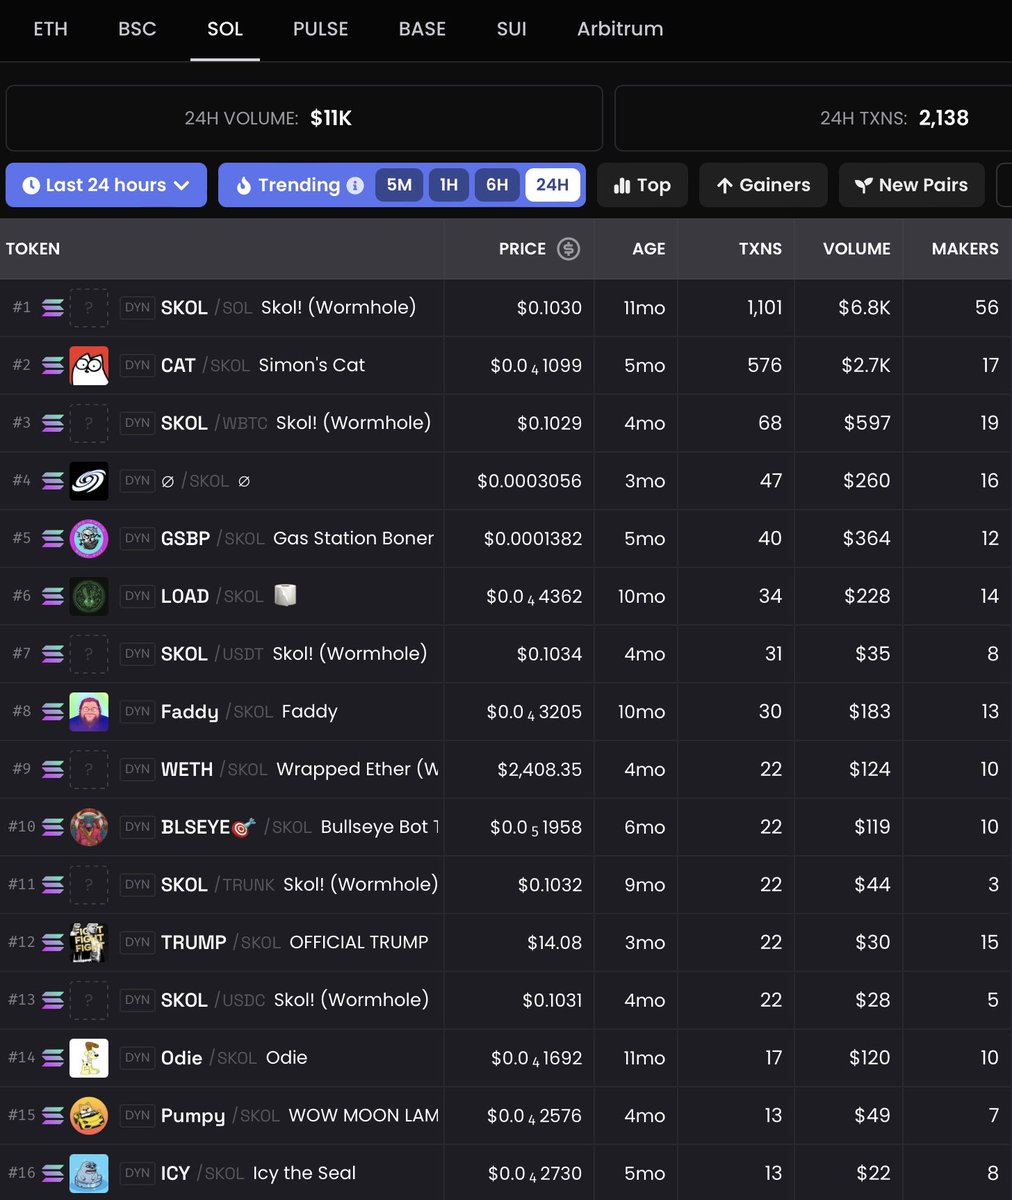Image resolution: width=1012 pixels, height=1200 pixels.
Task: Click Solana chain icon in row #16
Action: (53, 1174)
